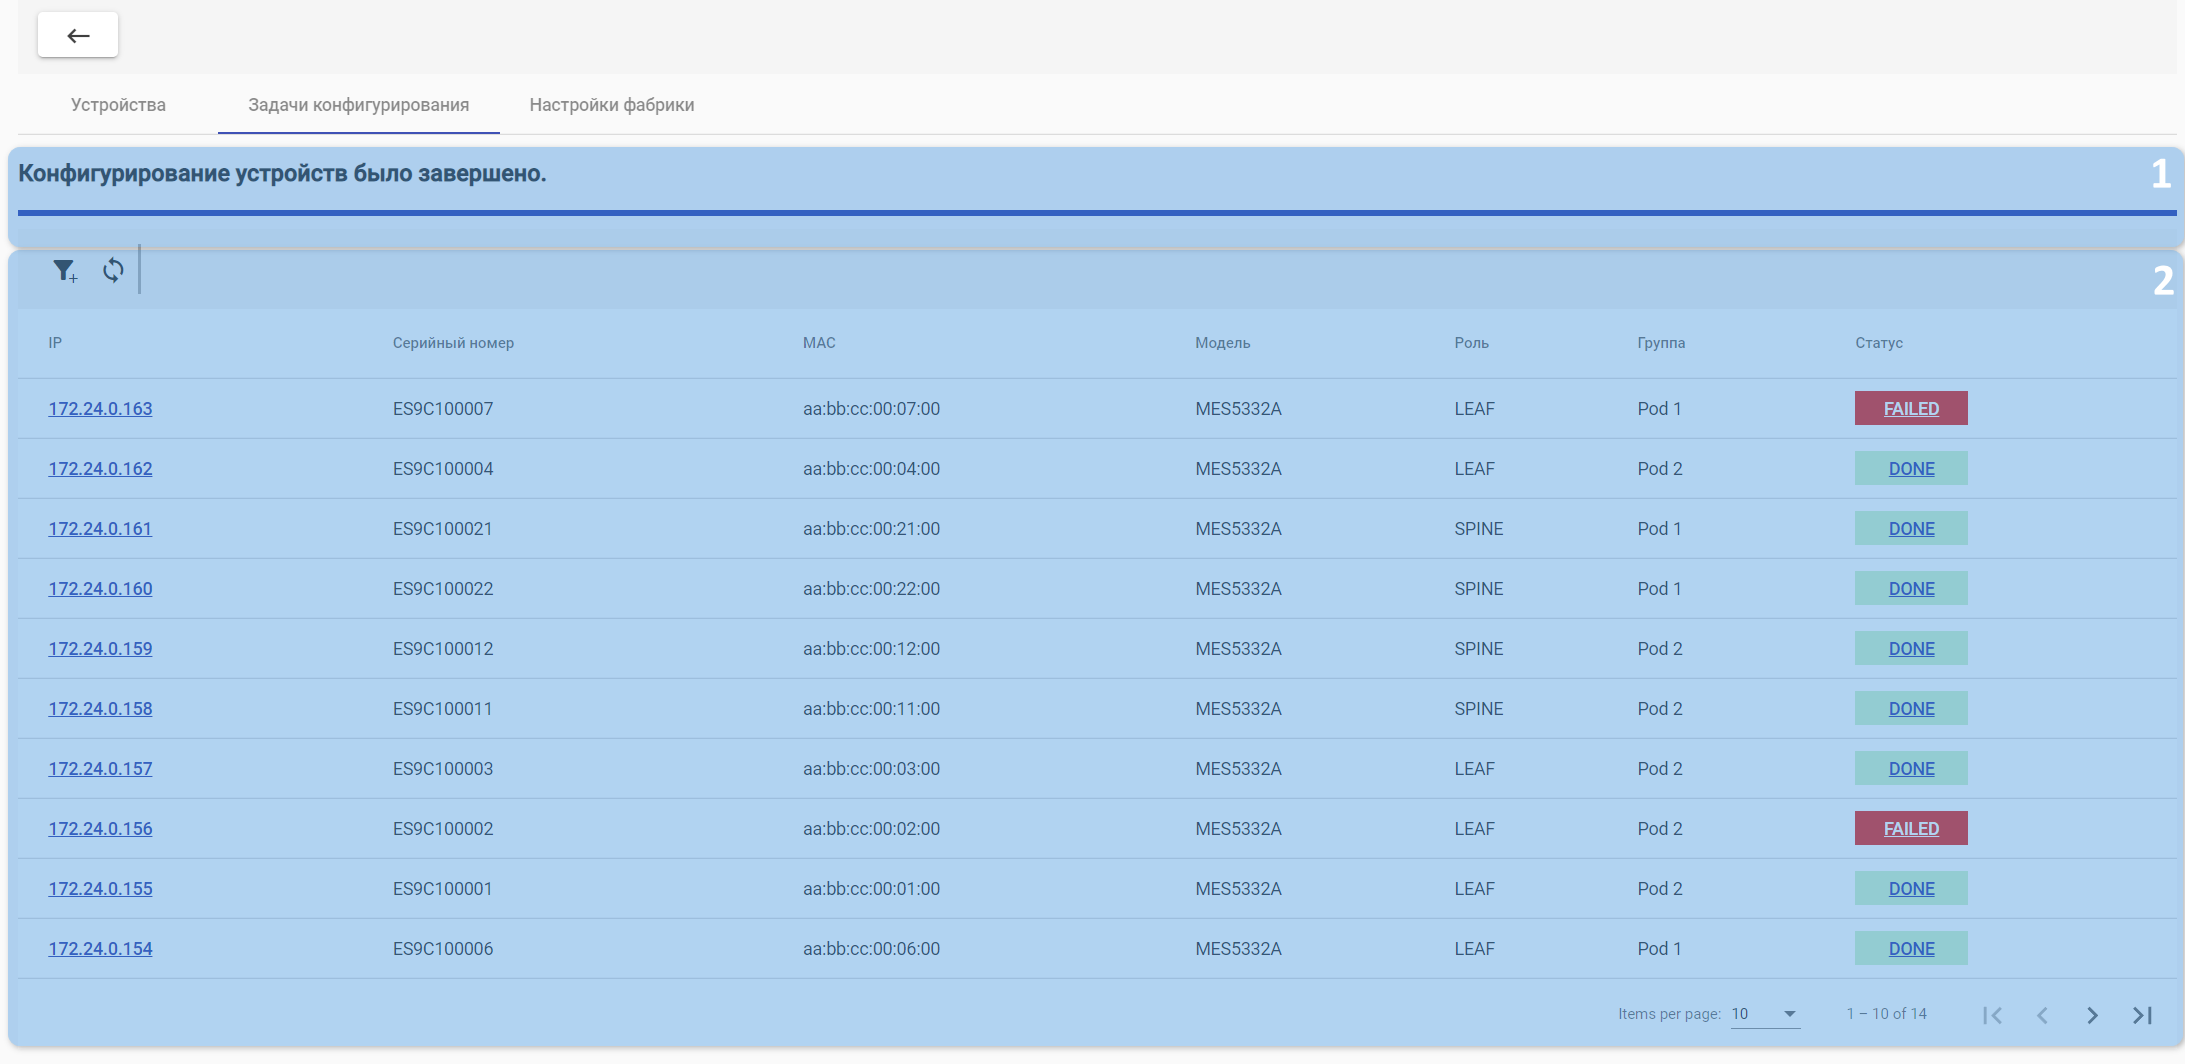
Task: Click the Модель column header
Action: coord(1222,343)
